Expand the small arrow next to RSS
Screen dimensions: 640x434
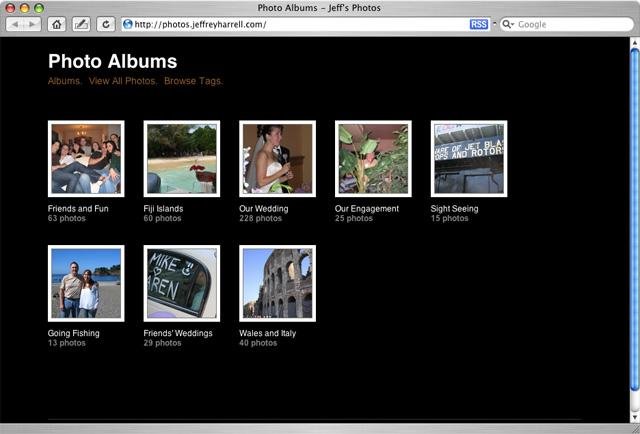494,23
